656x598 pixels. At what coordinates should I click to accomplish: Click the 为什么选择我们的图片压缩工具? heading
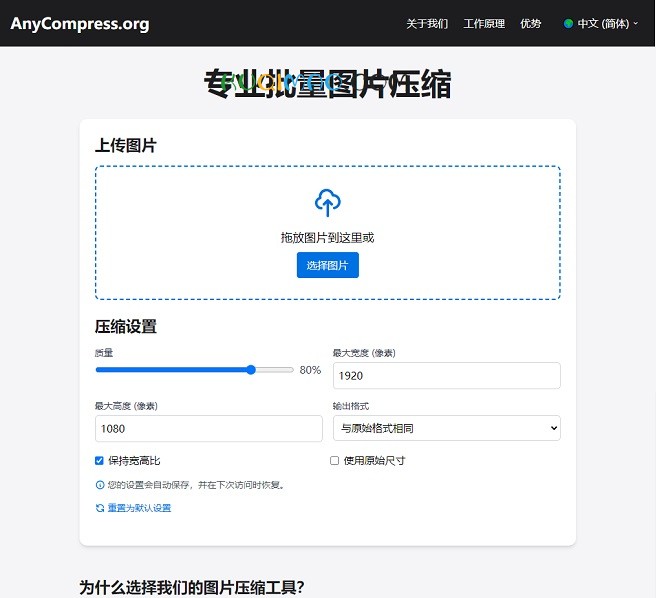[x=192, y=587]
